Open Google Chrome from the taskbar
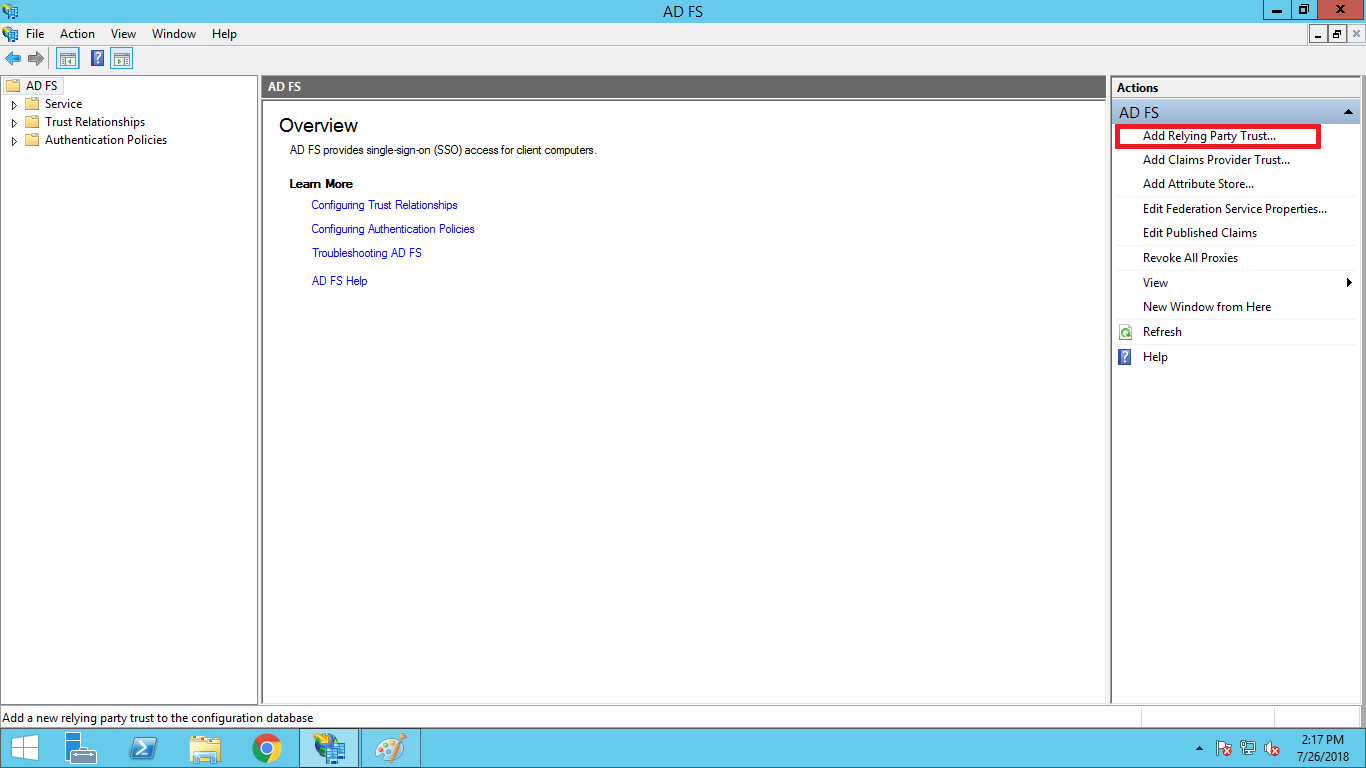Image resolution: width=1366 pixels, height=768 pixels. tap(266, 748)
